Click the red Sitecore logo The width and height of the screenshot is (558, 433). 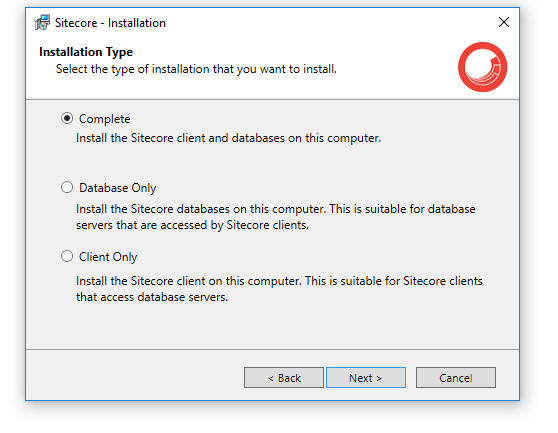point(482,67)
